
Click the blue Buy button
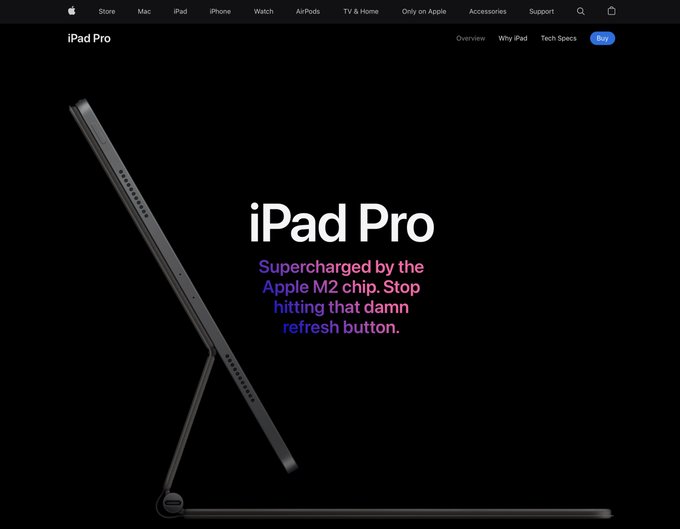[x=602, y=38]
